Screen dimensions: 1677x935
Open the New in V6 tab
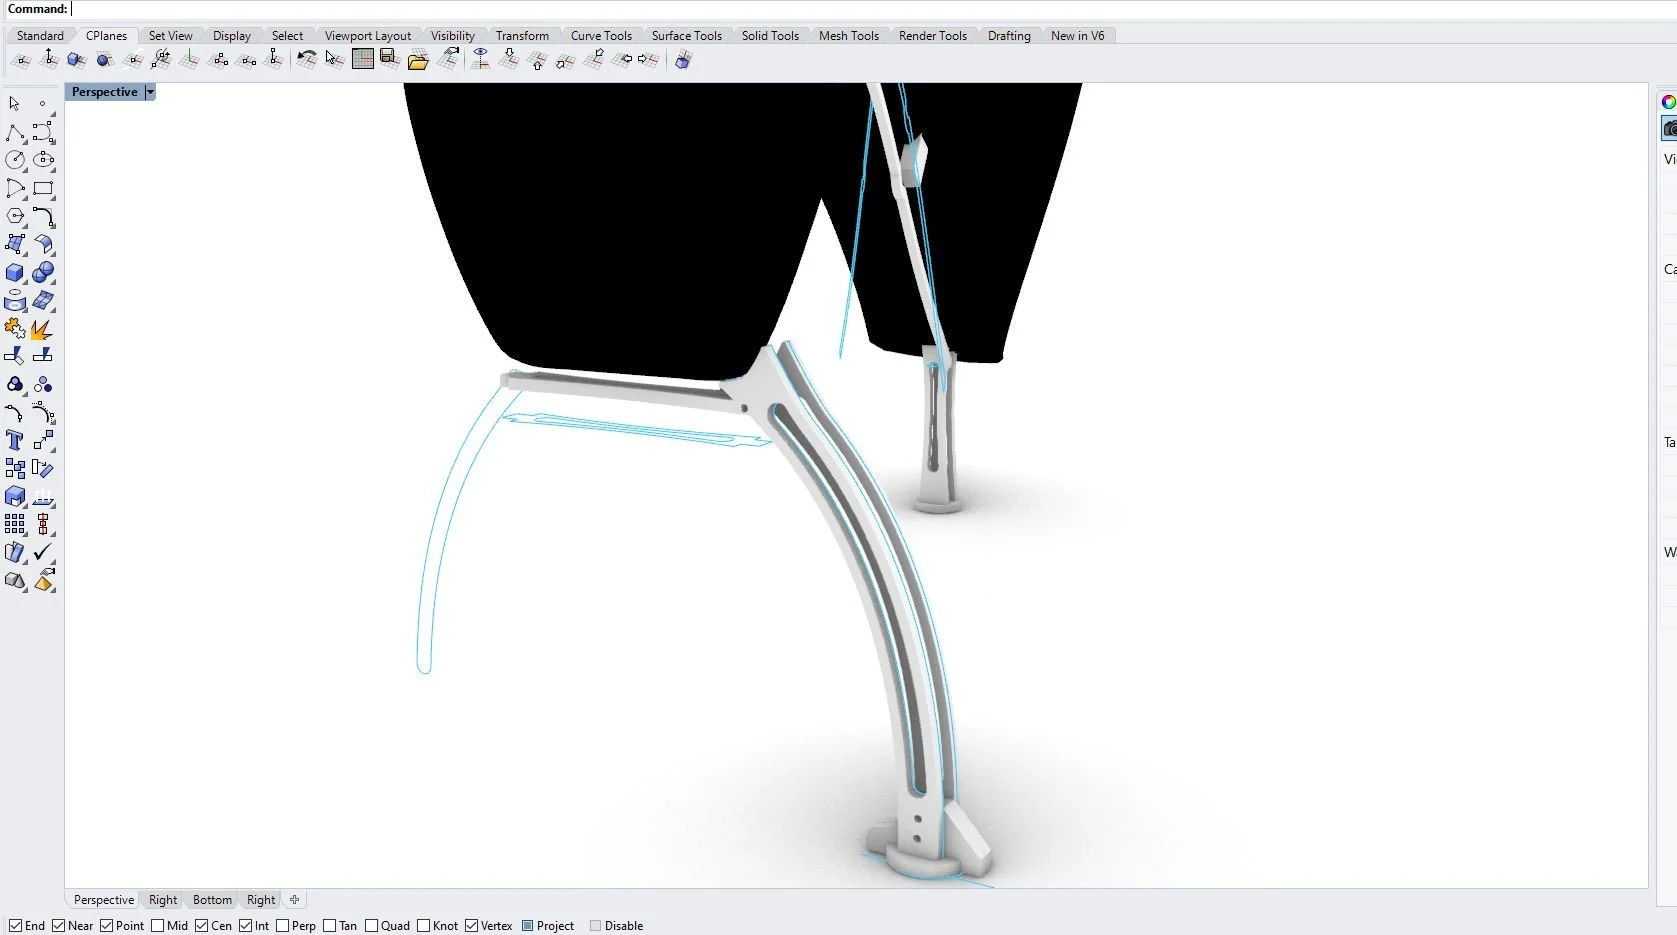[x=1078, y=36]
